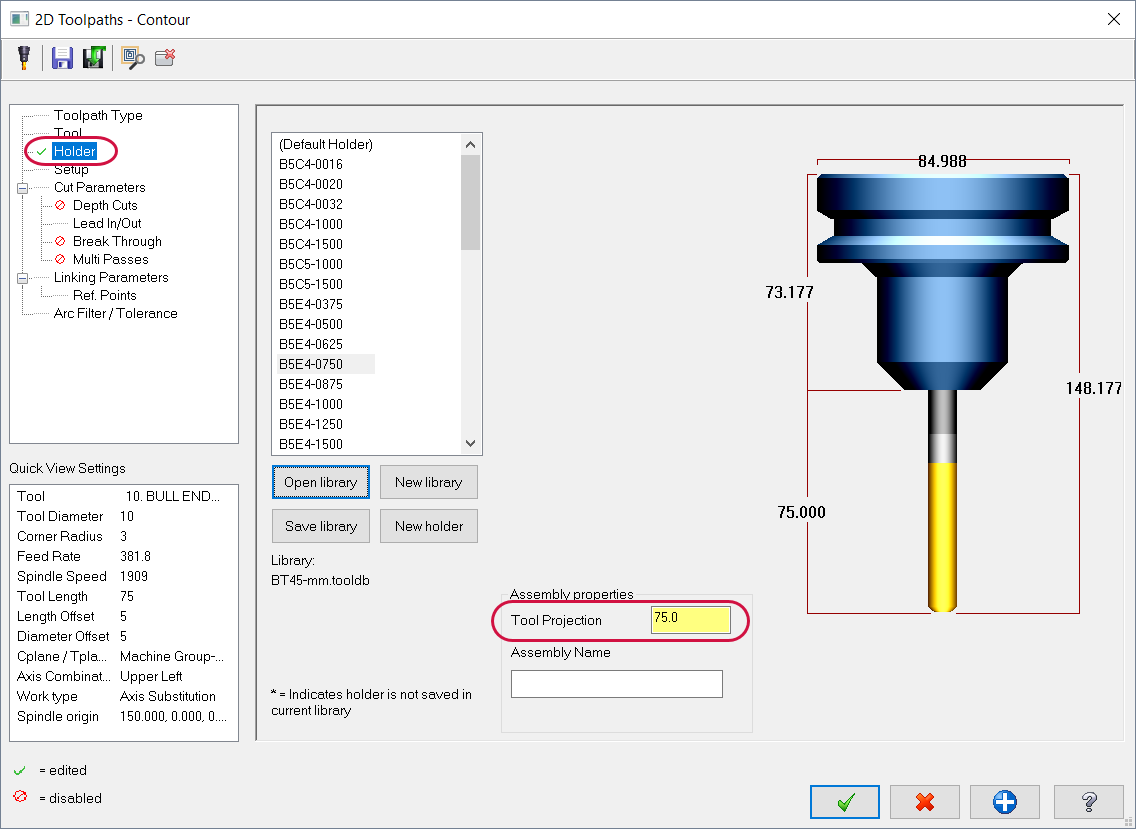Screen dimensions: 1136x829
Task: Click the holder list scroll up arrow
Action: tap(470, 144)
